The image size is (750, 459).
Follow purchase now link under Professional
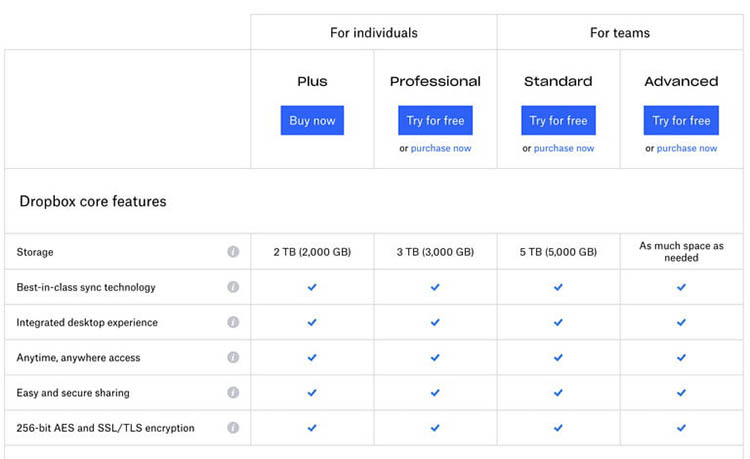(441, 148)
